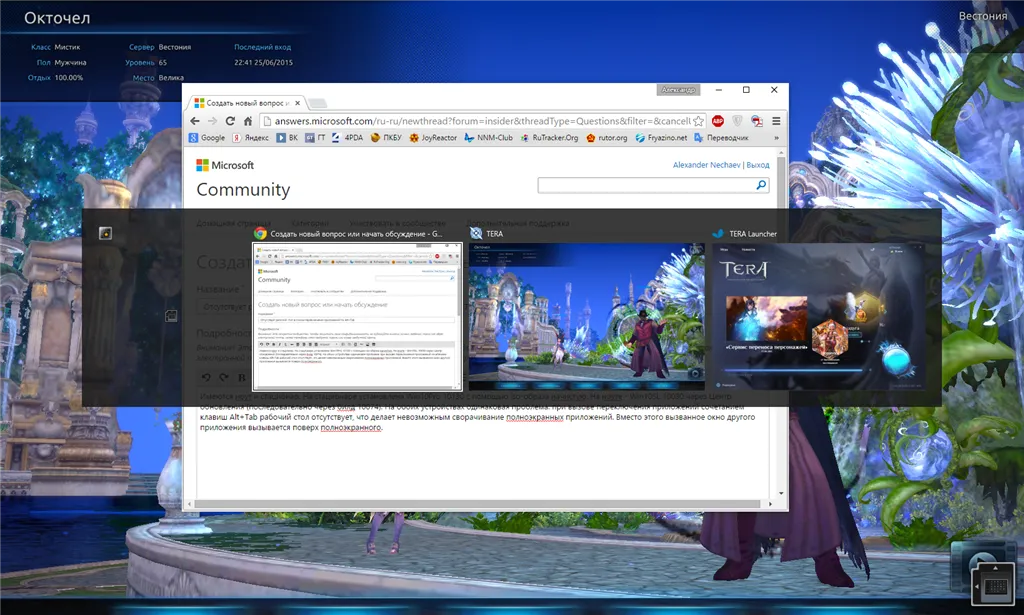Click the on-screen keyboard overlay icon in the game corner
The image size is (1024, 615).
tap(995, 586)
